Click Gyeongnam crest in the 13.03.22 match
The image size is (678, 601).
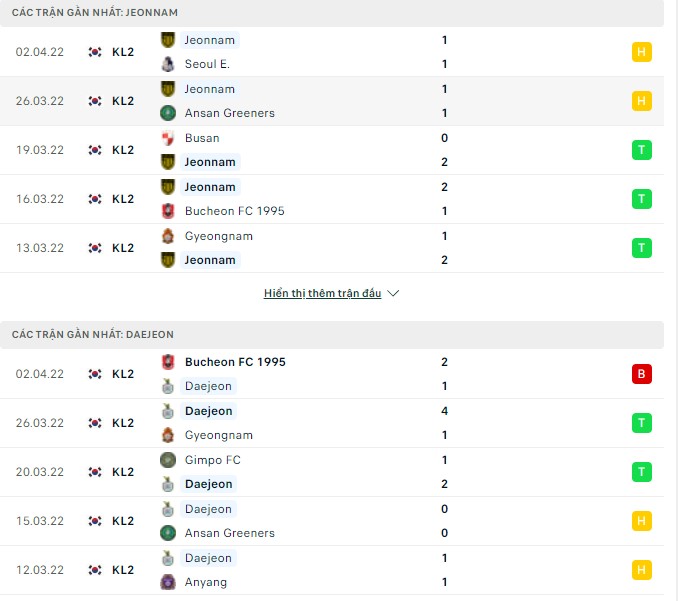tap(167, 236)
